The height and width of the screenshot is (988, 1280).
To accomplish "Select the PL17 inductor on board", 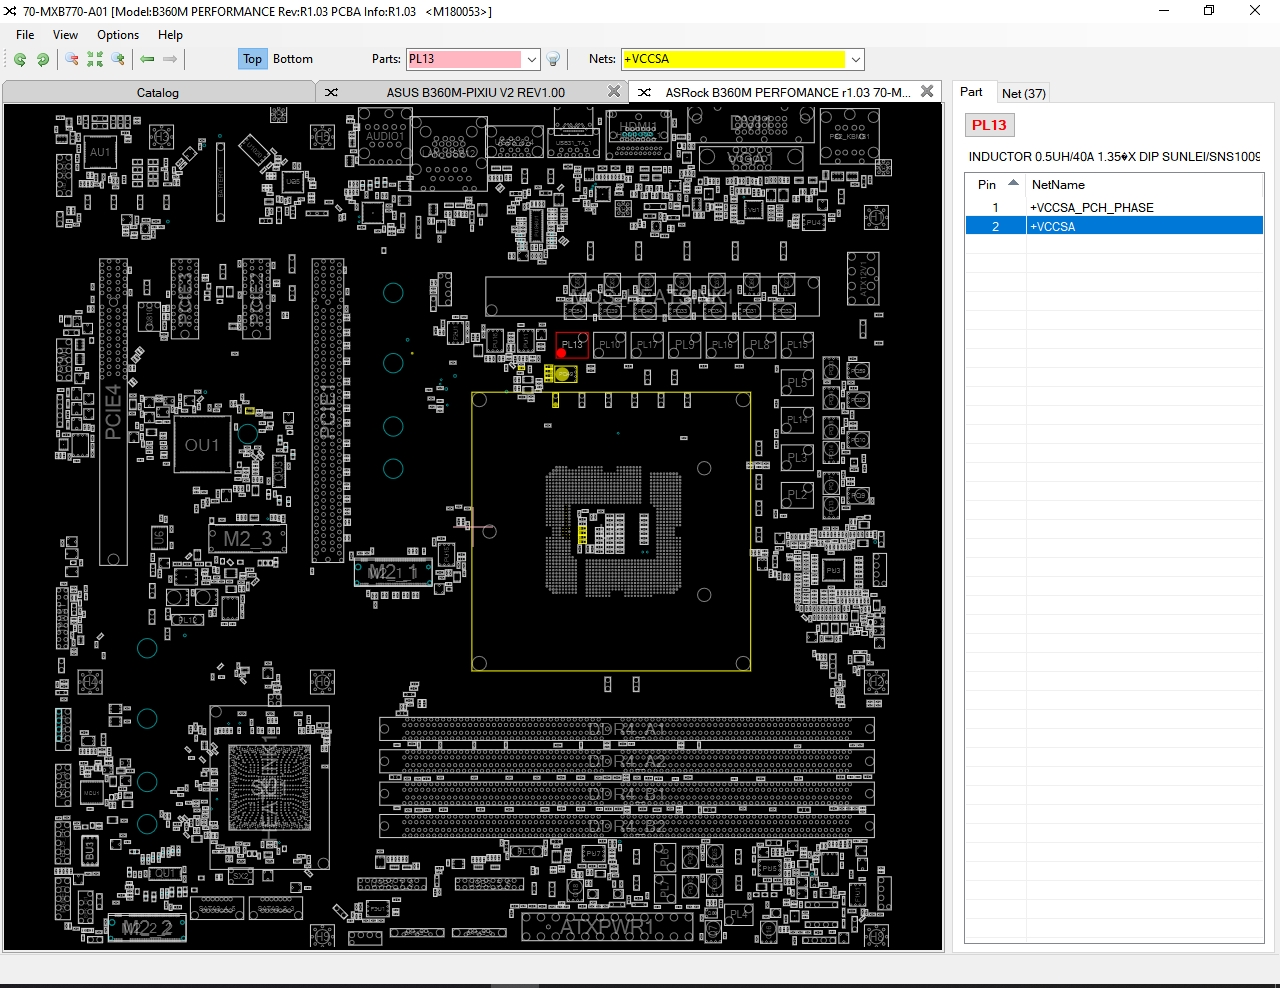I will pos(647,345).
